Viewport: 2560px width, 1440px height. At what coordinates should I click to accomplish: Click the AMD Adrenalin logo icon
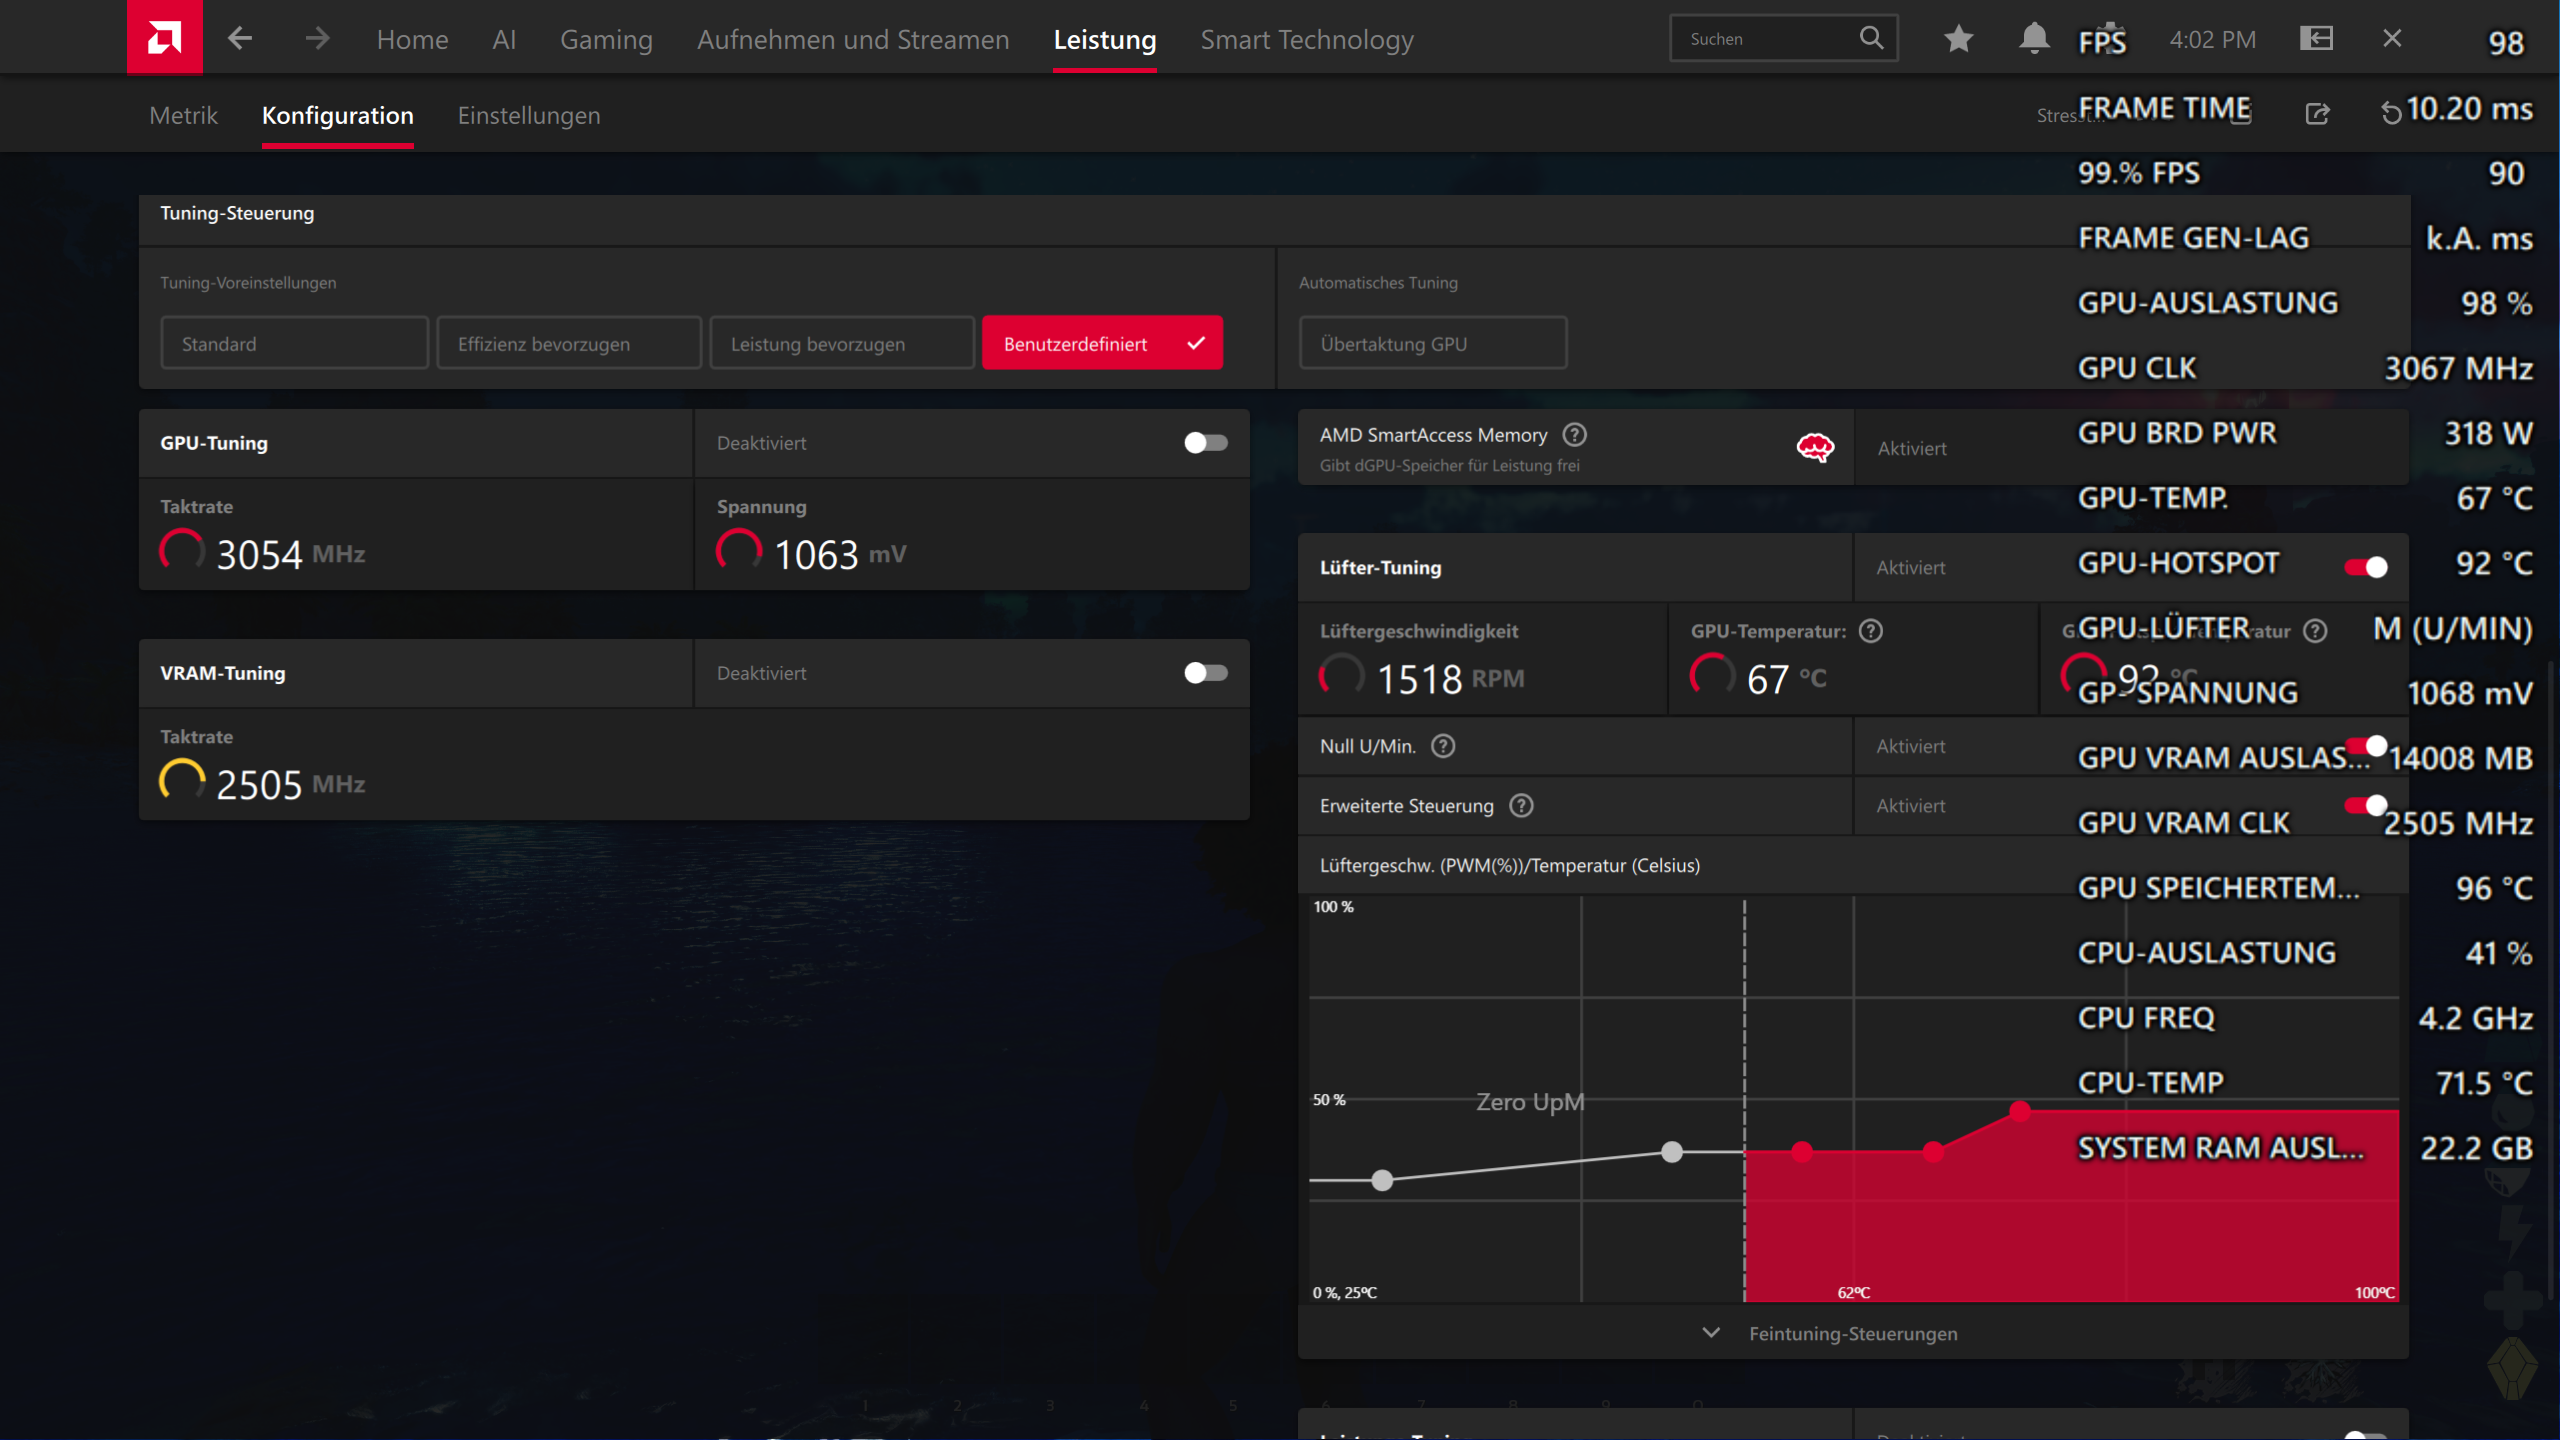click(164, 37)
